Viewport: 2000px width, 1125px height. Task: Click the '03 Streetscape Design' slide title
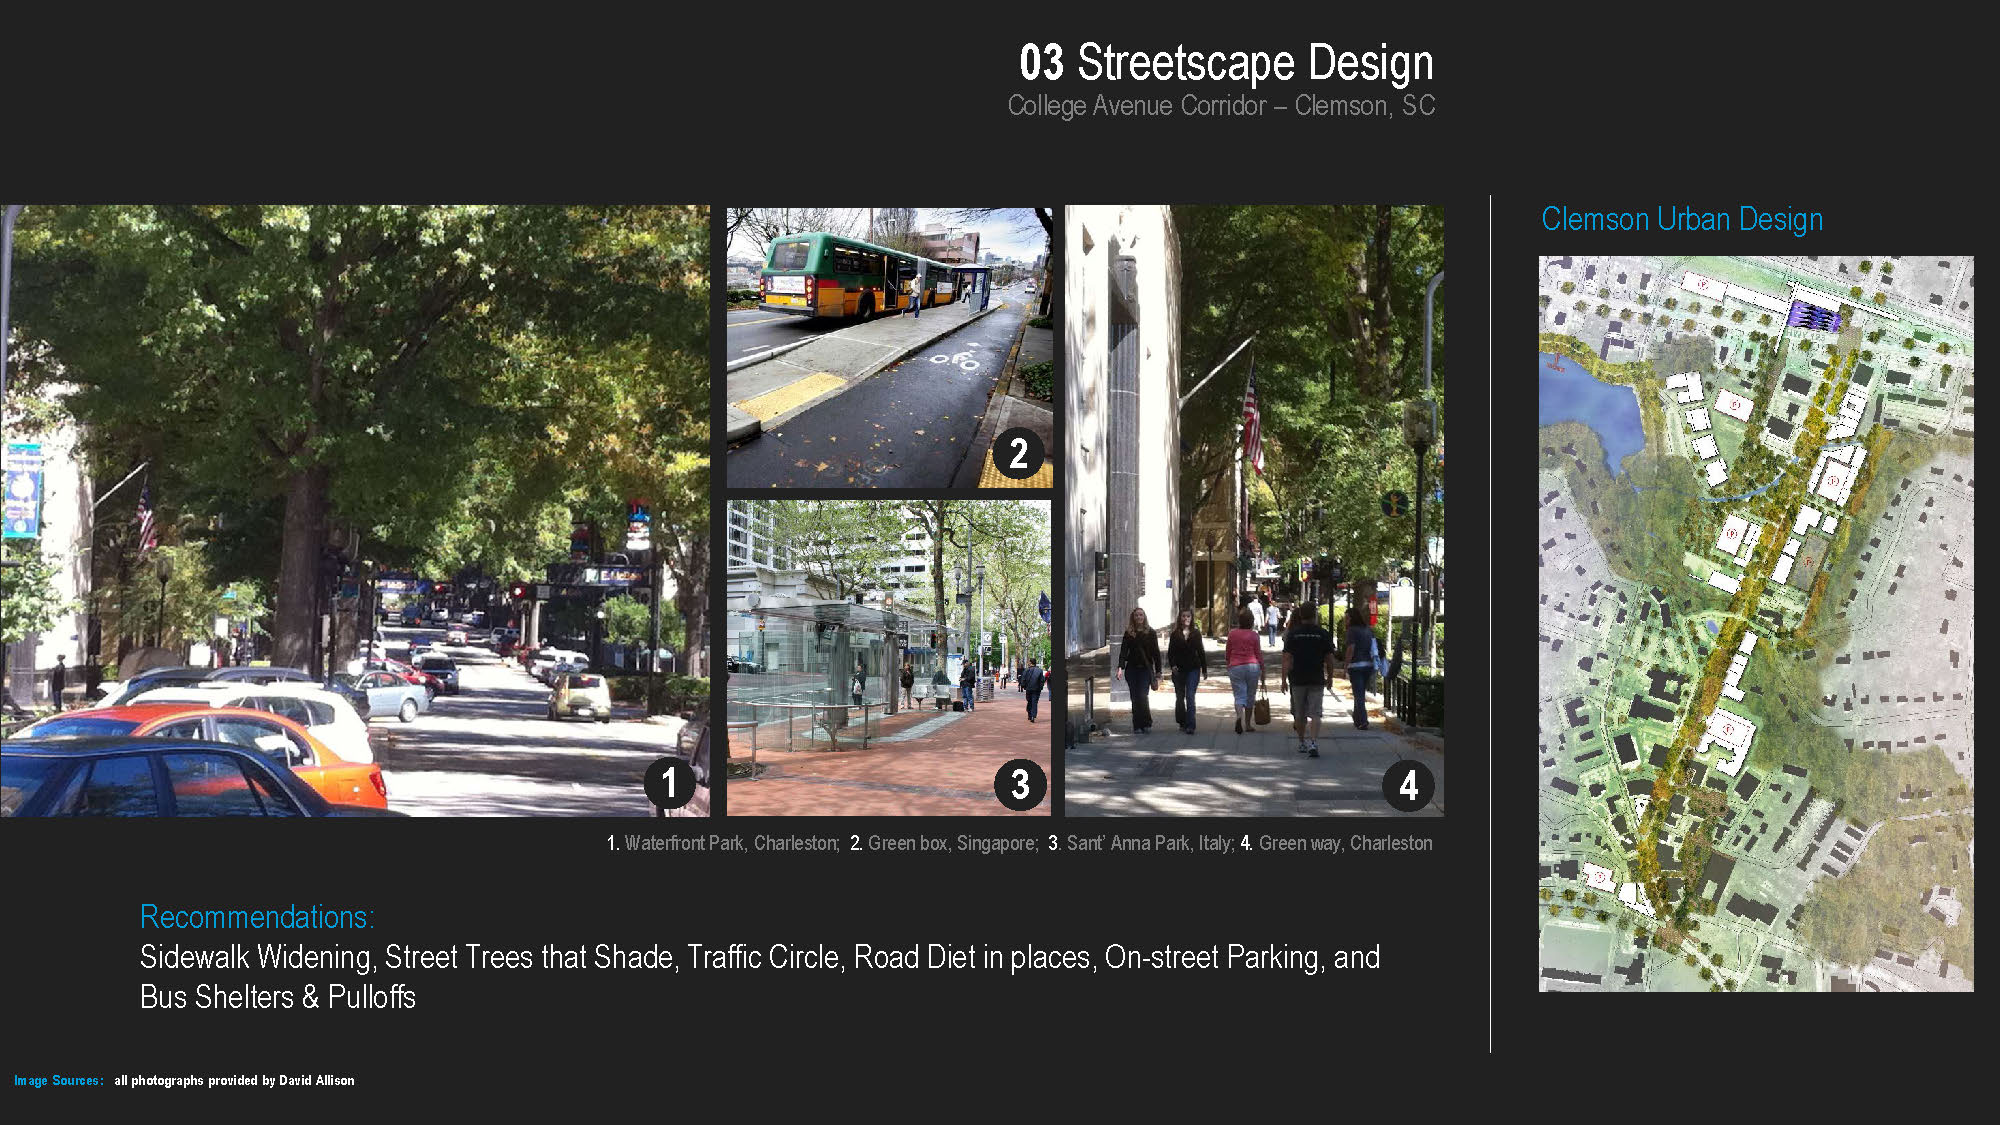click(x=1226, y=63)
